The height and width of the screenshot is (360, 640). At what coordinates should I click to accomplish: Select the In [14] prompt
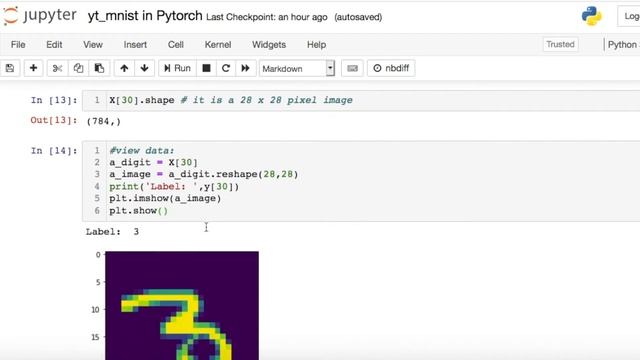pyautogui.click(x=54, y=151)
